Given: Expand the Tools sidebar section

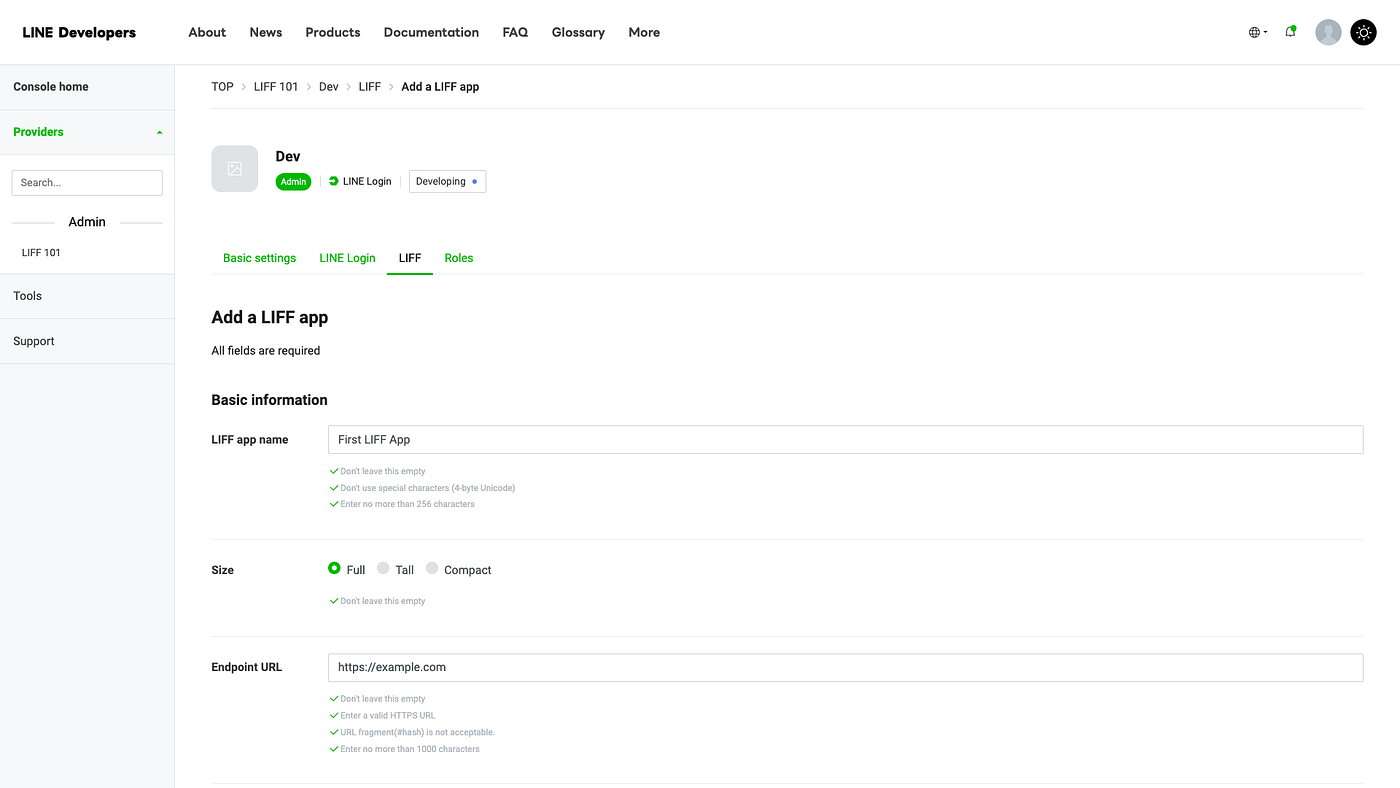Looking at the screenshot, I should tap(87, 296).
